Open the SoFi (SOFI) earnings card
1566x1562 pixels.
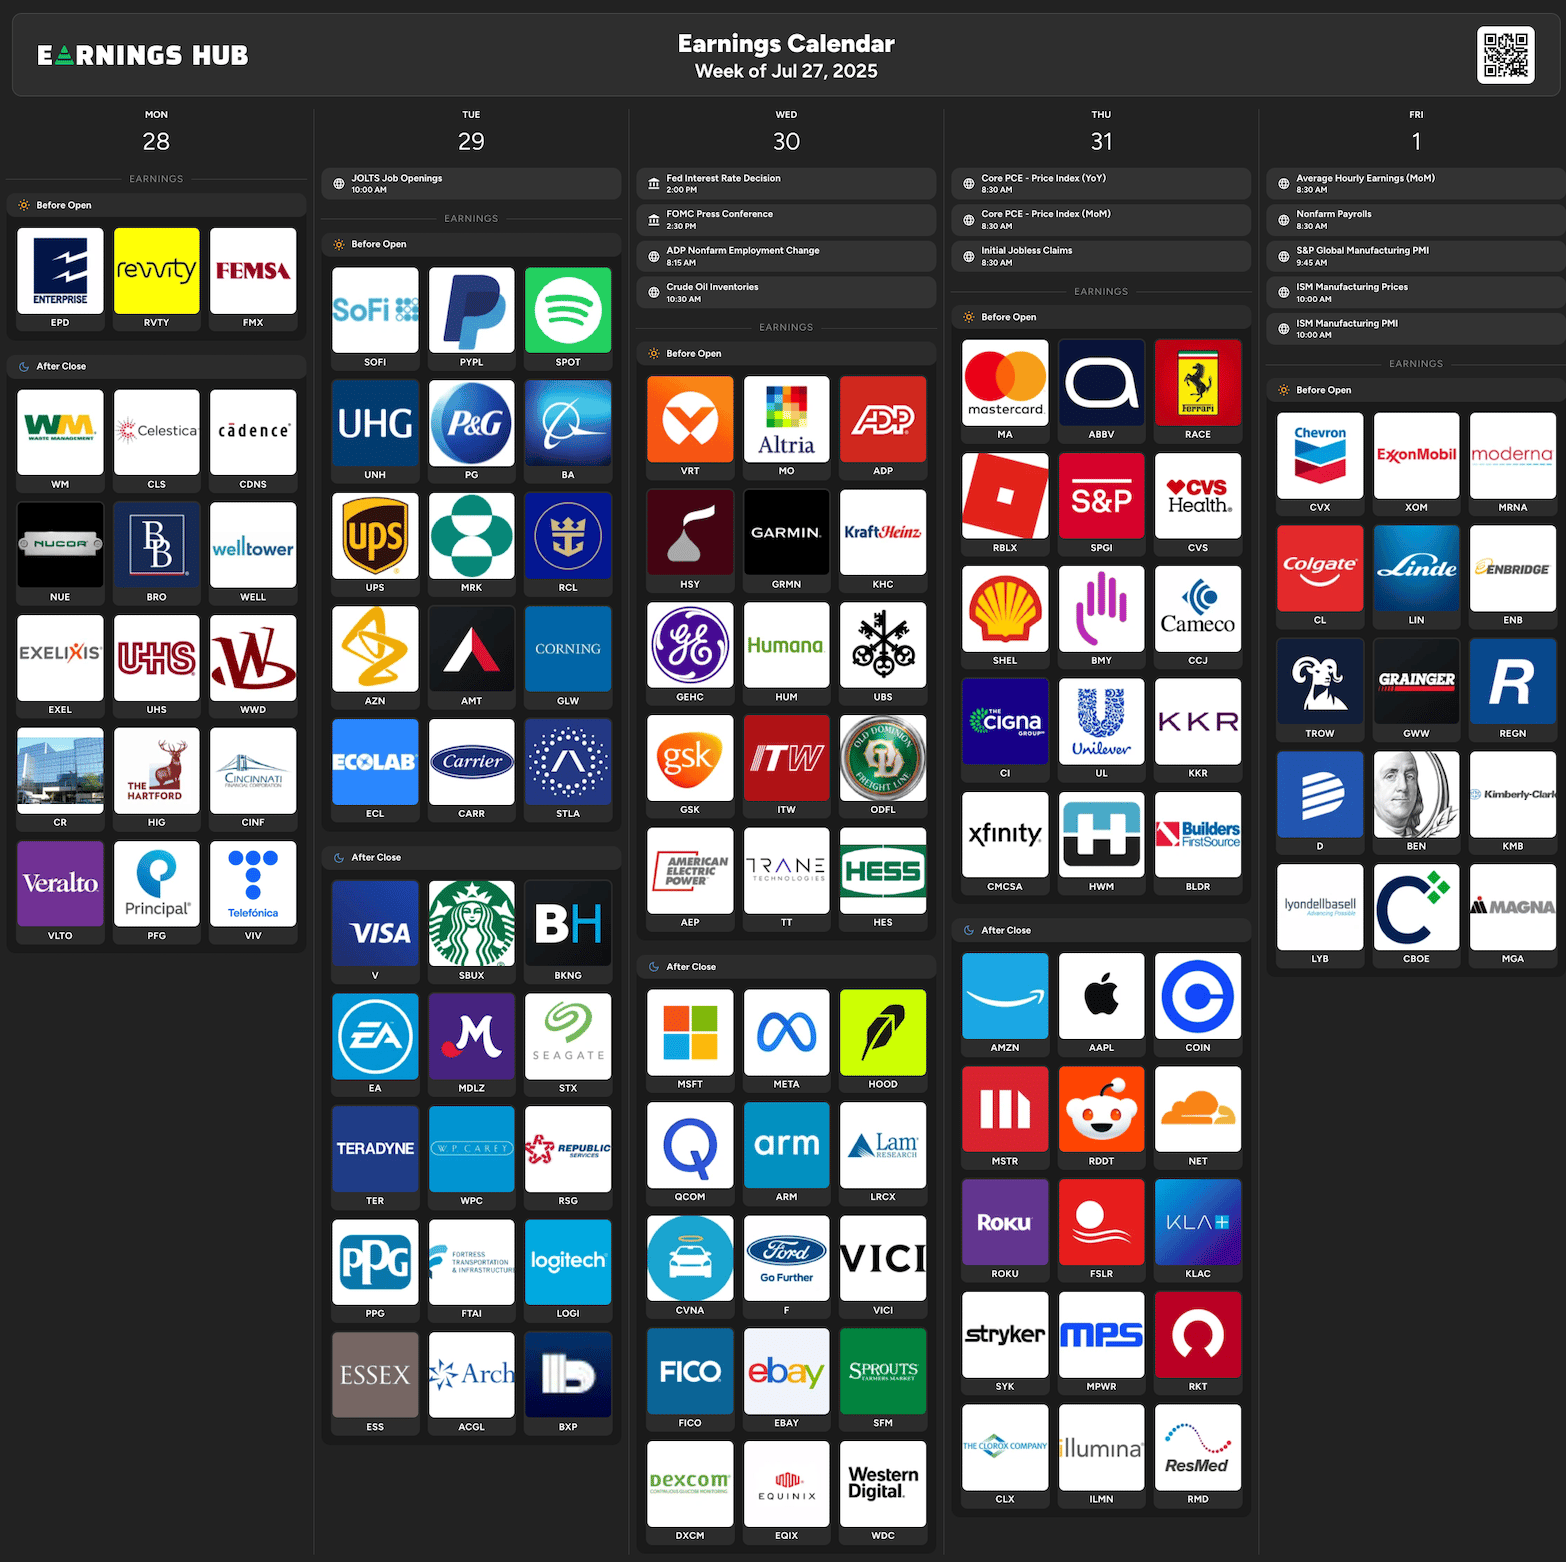tap(375, 318)
